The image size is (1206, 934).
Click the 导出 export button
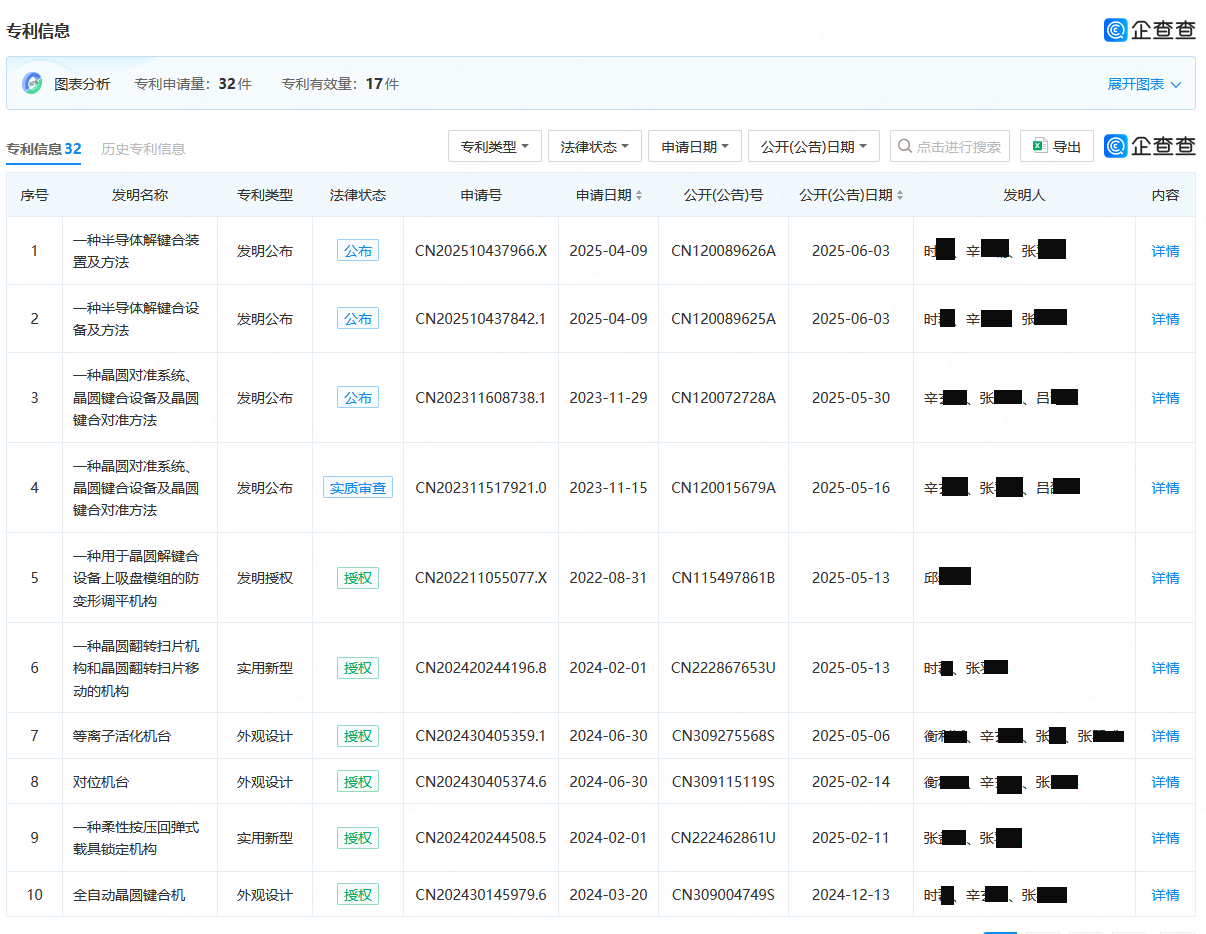tap(1057, 146)
